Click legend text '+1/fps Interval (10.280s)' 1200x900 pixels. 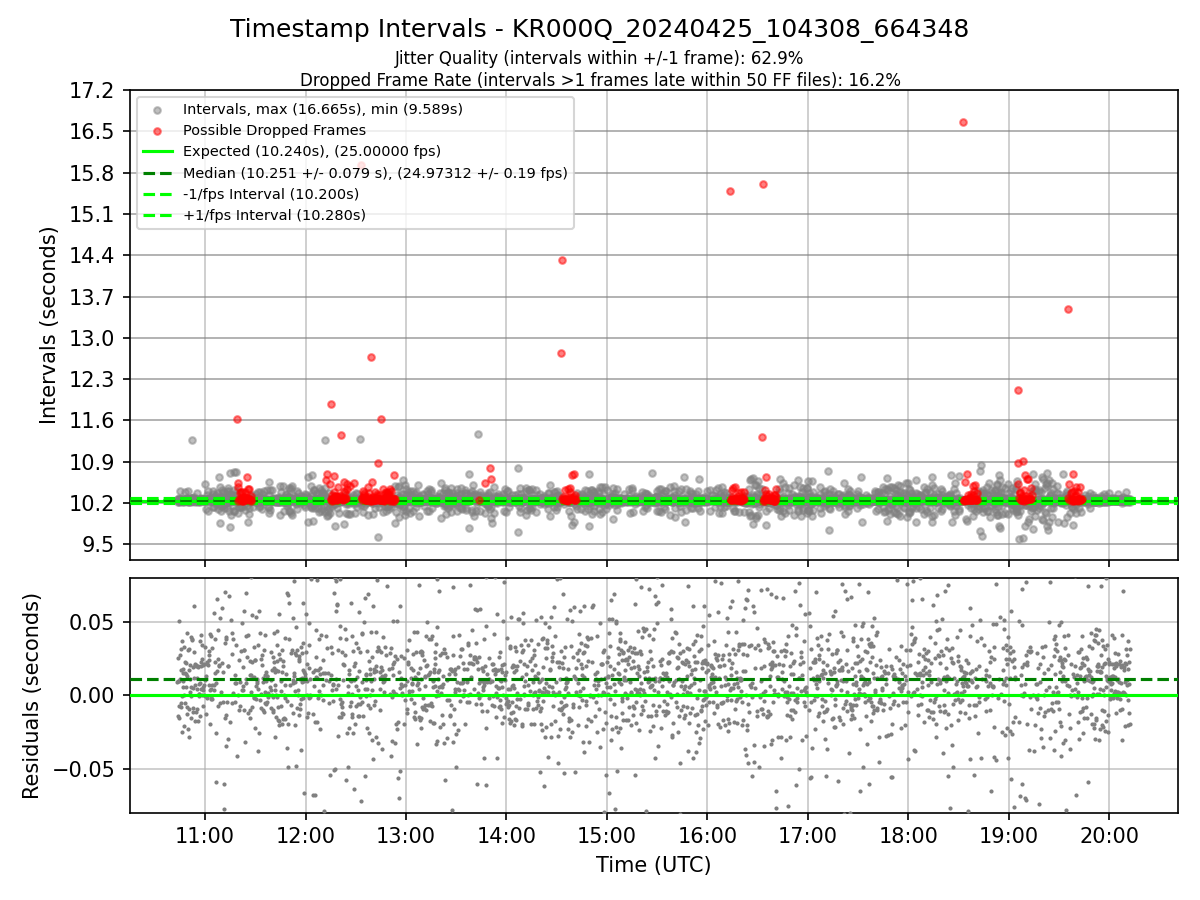pyautogui.click(x=274, y=215)
